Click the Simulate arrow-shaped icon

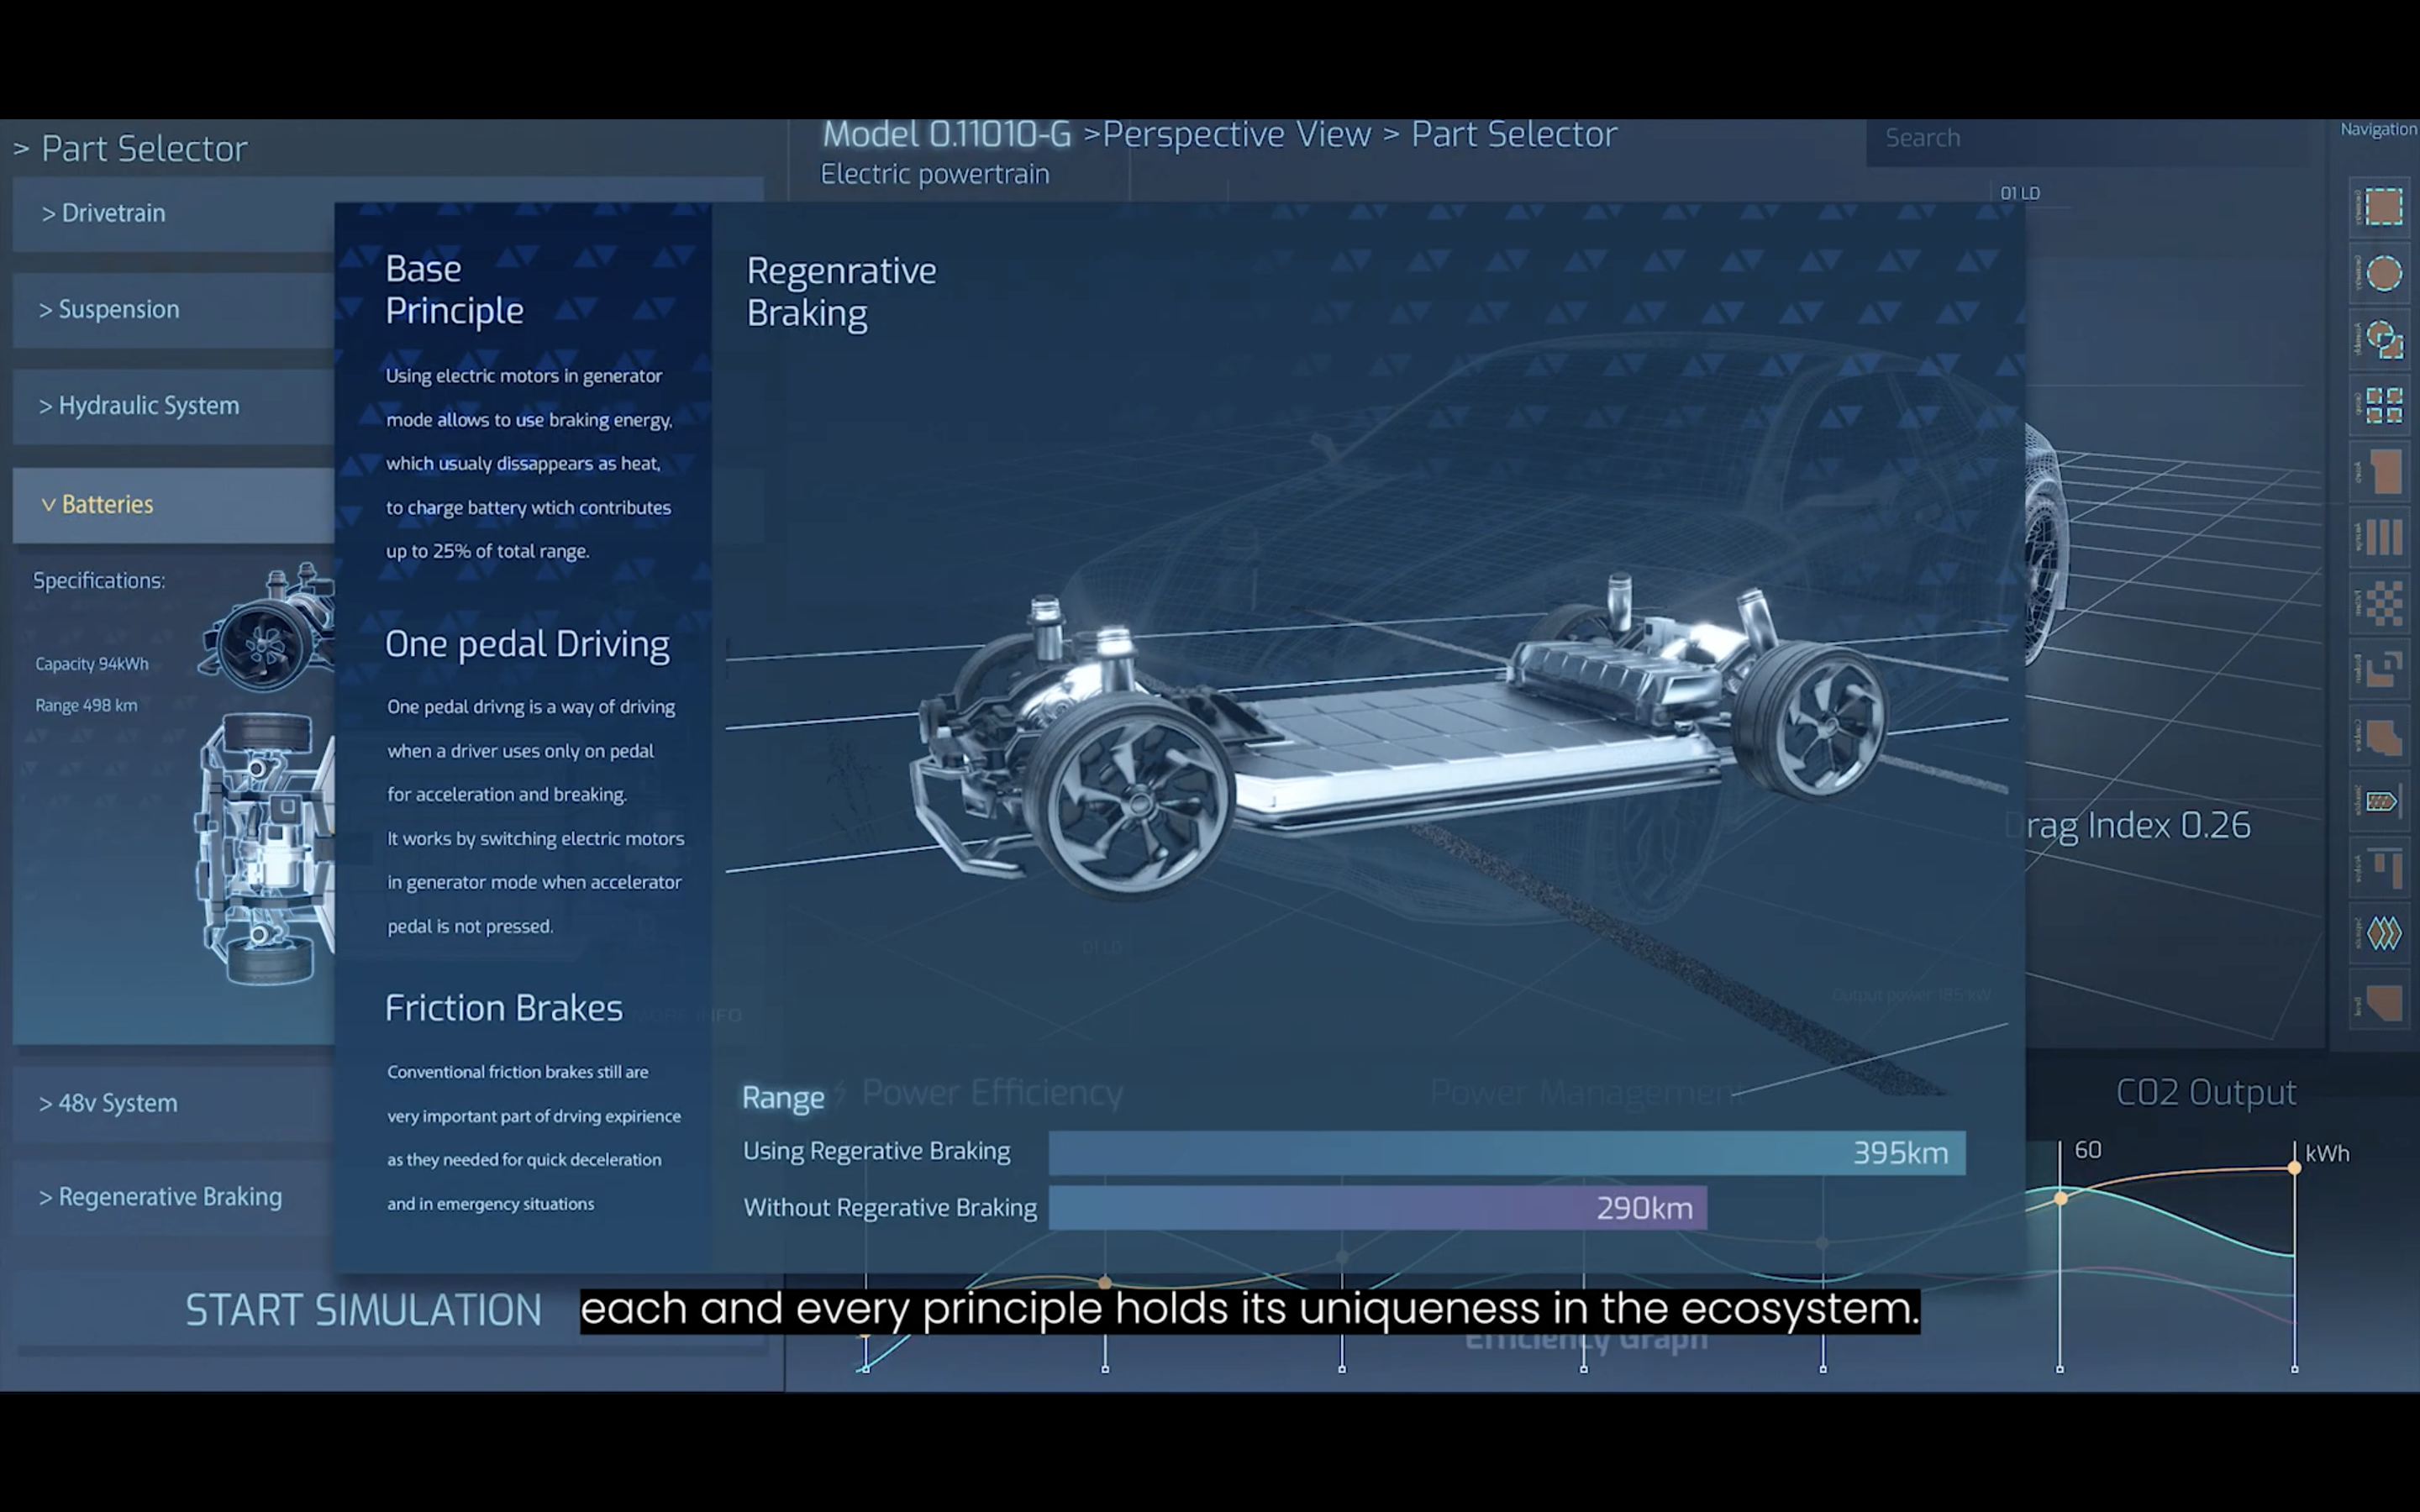[2382, 801]
